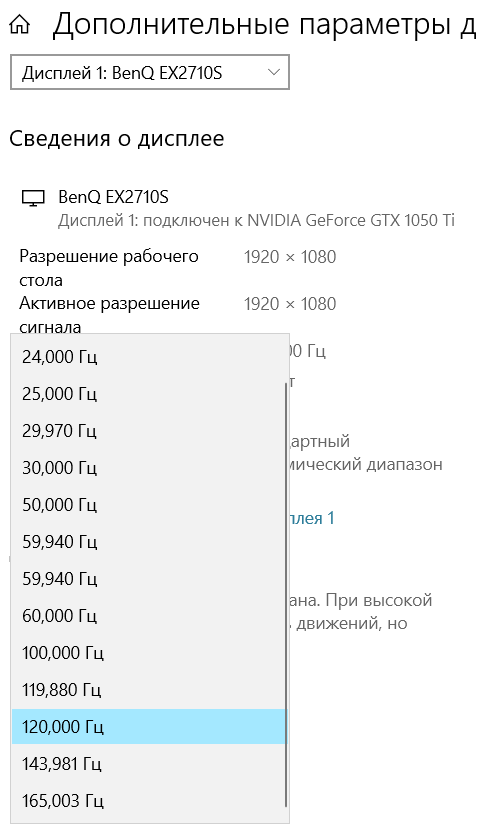Pick the 60,000 Гц option

[148, 616]
